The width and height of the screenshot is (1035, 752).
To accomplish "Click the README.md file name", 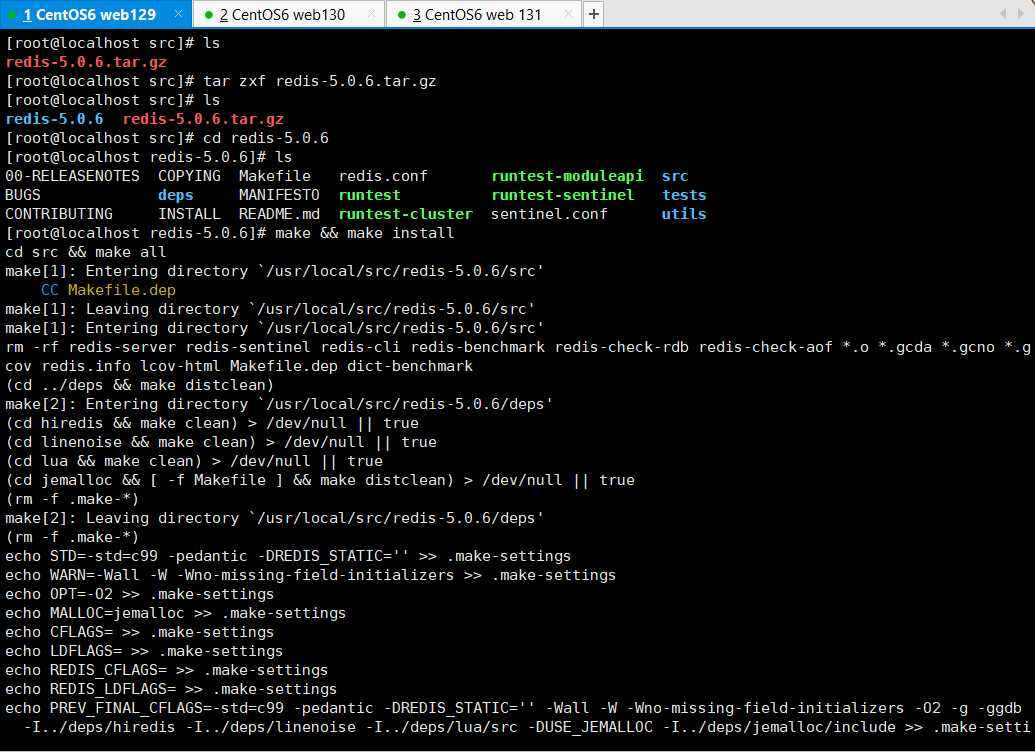I will pos(279,214).
